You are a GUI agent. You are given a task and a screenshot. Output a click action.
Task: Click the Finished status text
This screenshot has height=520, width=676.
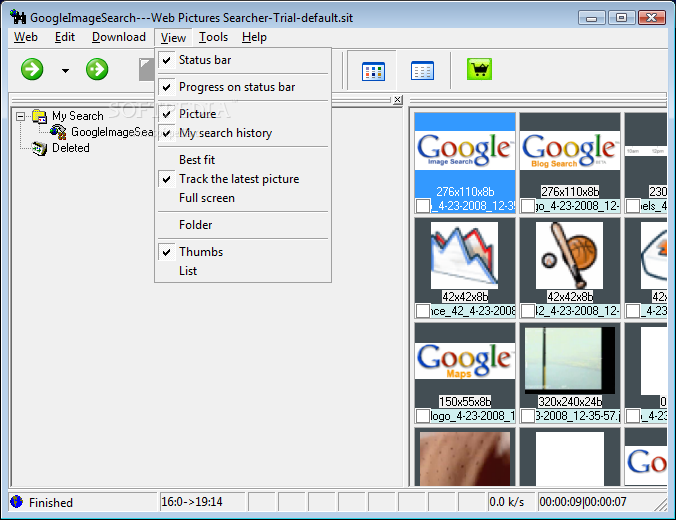point(51,502)
